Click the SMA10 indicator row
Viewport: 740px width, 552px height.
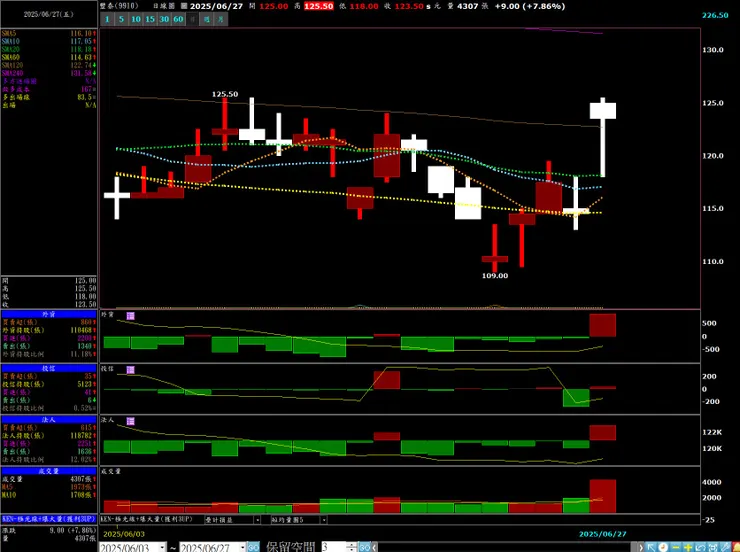pos(49,42)
